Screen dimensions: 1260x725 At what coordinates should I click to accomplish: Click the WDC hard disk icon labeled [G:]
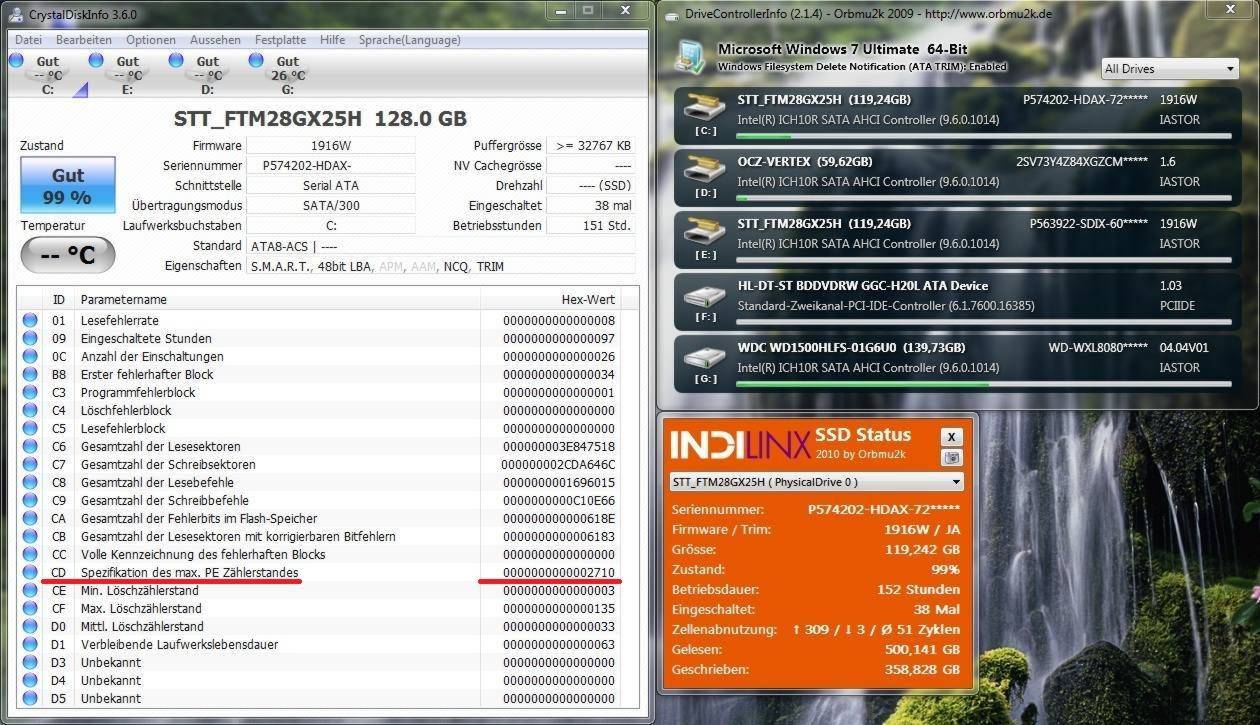(705, 358)
